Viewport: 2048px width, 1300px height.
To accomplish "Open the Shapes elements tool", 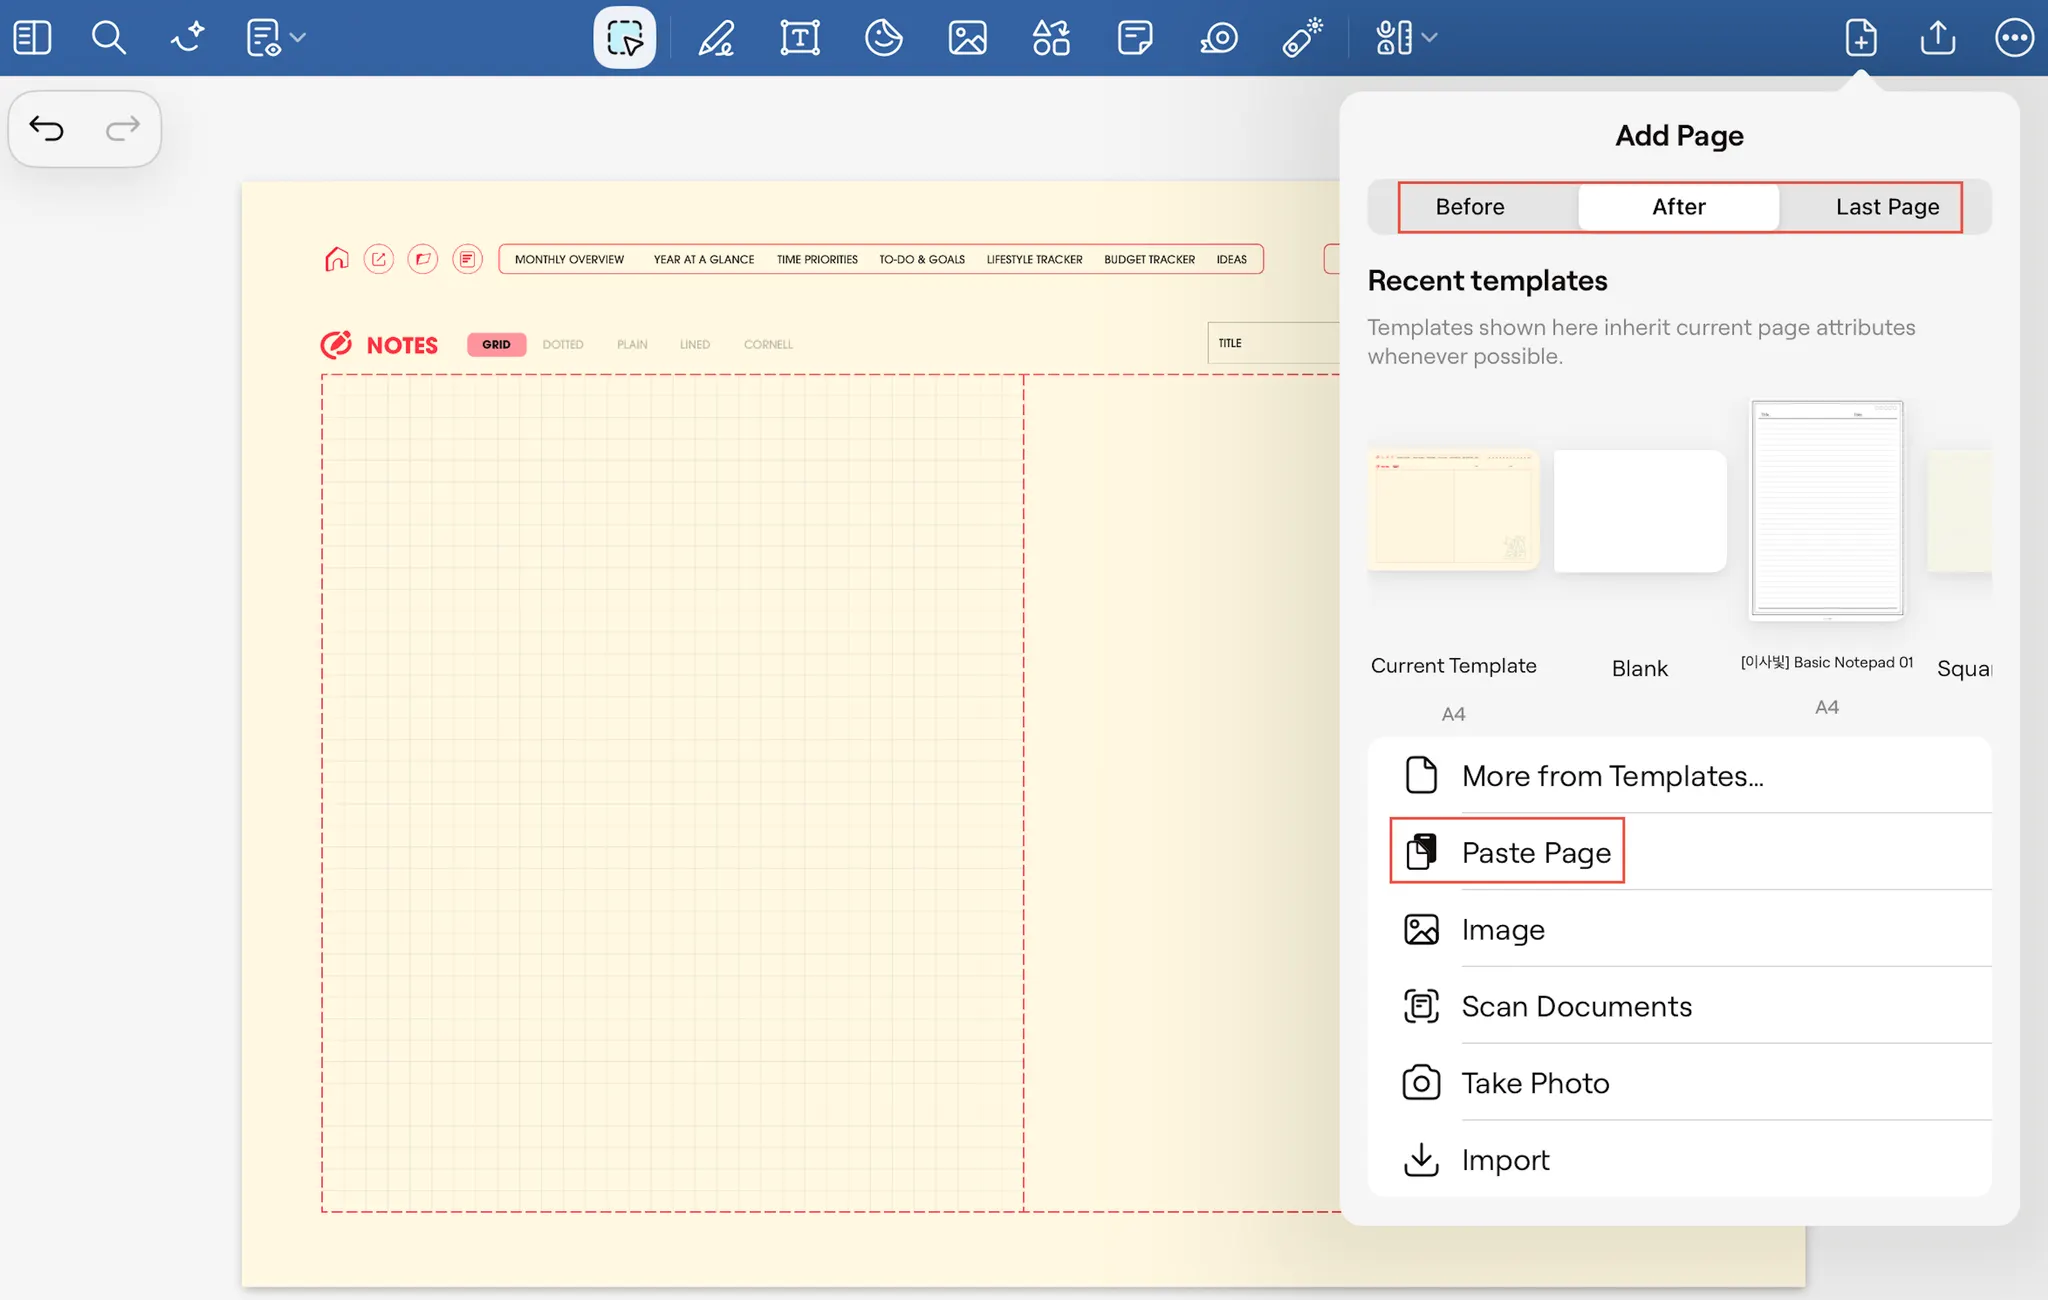I will 1051,38.
